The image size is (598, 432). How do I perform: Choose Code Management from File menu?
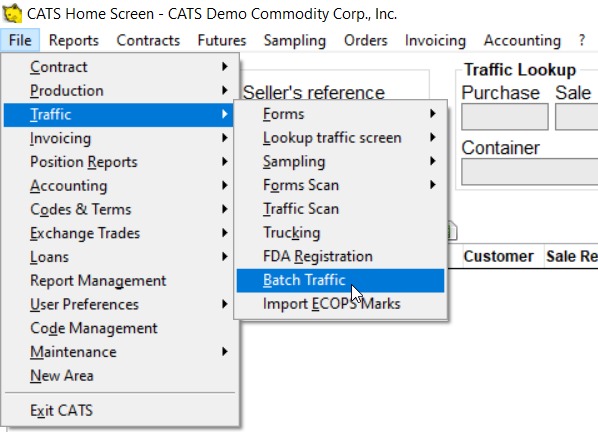tap(119, 328)
